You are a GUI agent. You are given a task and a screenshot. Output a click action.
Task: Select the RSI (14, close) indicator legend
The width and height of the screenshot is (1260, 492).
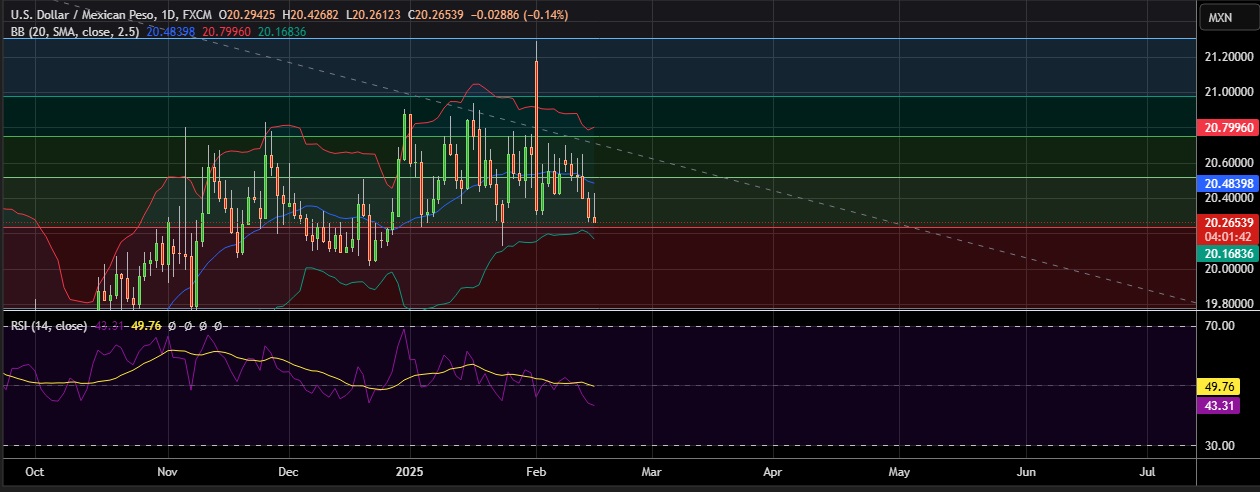coord(48,326)
